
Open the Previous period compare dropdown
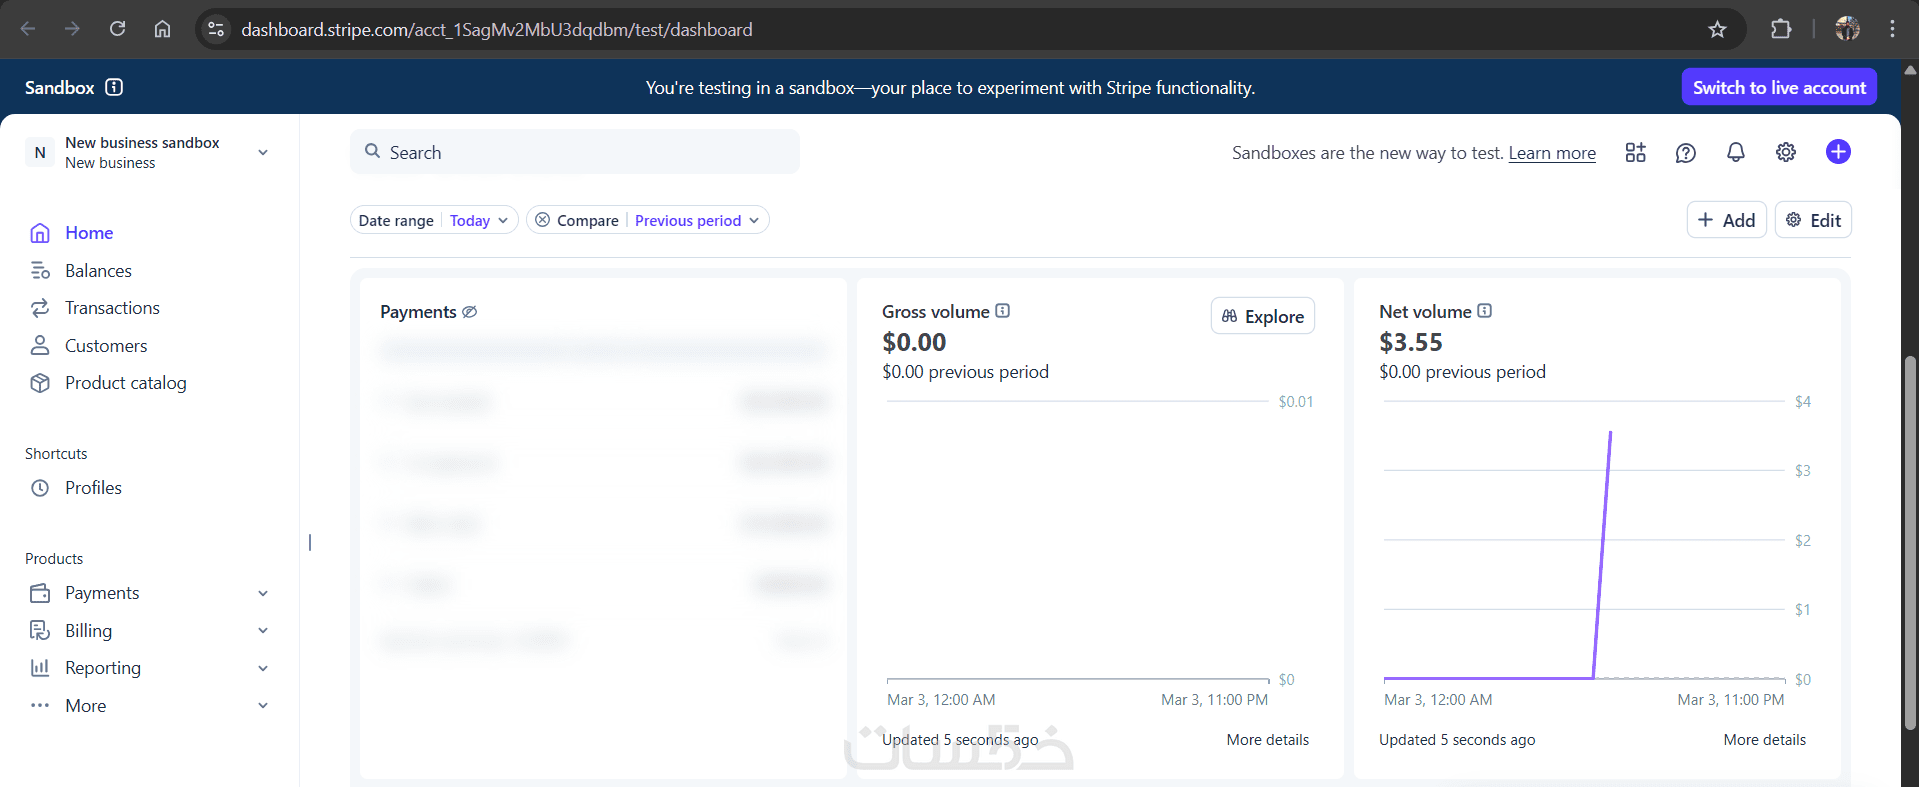tap(697, 220)
